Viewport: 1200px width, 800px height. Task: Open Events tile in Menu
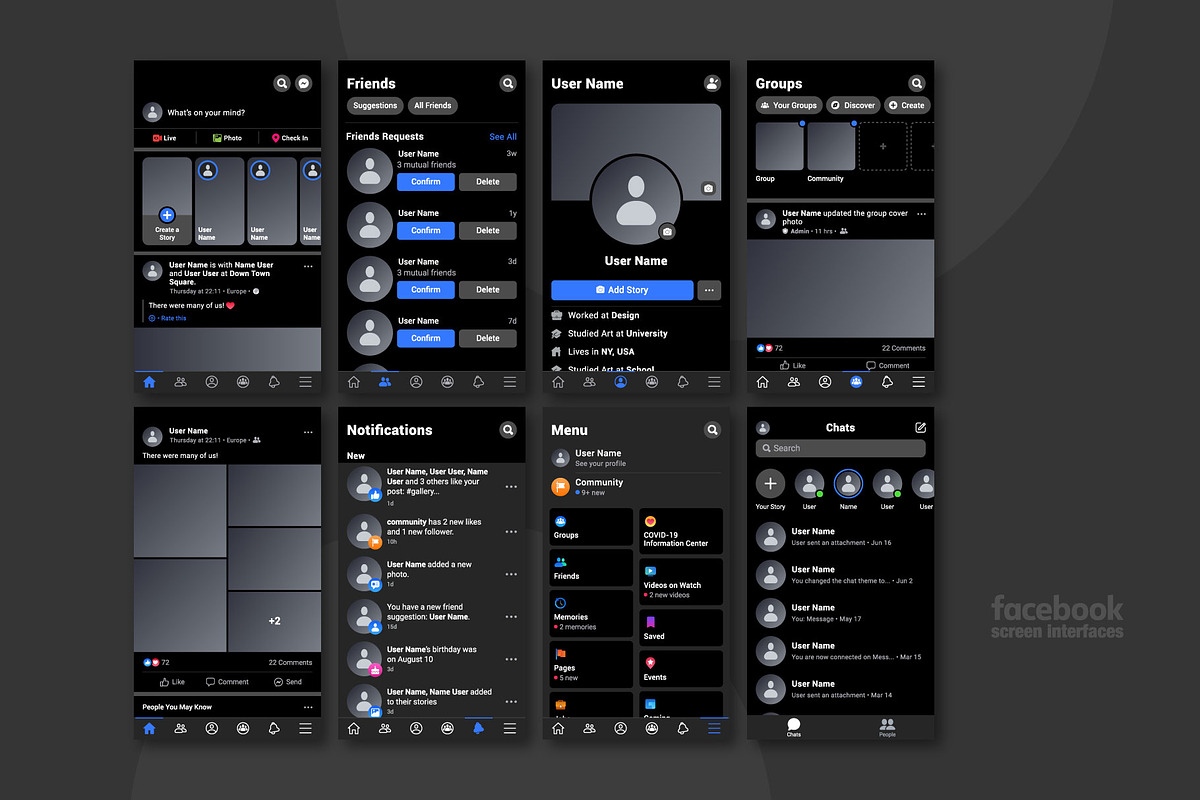681,669
